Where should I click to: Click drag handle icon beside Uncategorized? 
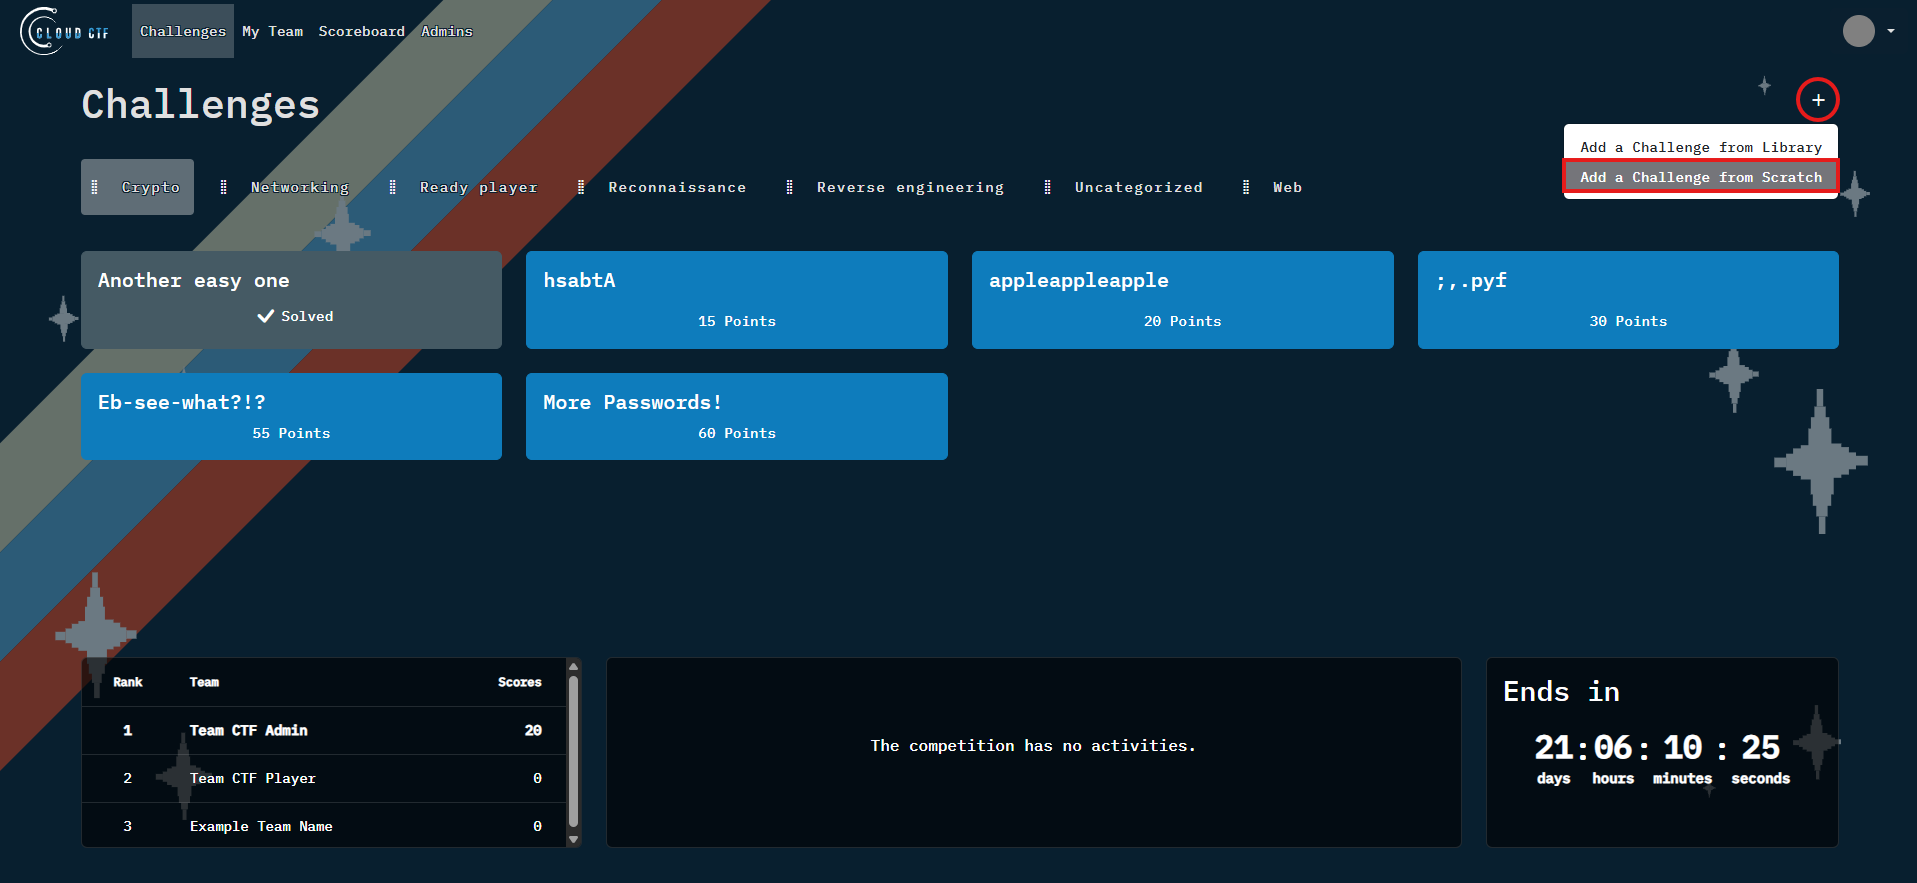[1048, 187]
